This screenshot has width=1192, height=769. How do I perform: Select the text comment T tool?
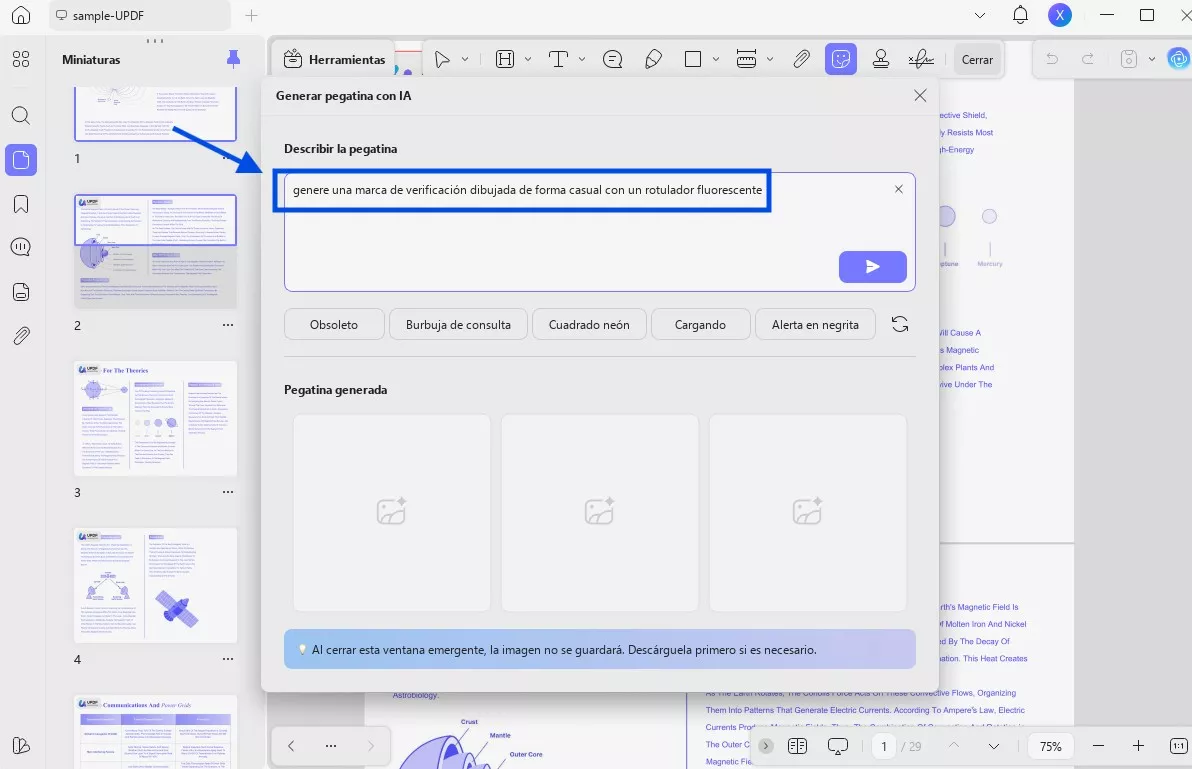point(558,59)
